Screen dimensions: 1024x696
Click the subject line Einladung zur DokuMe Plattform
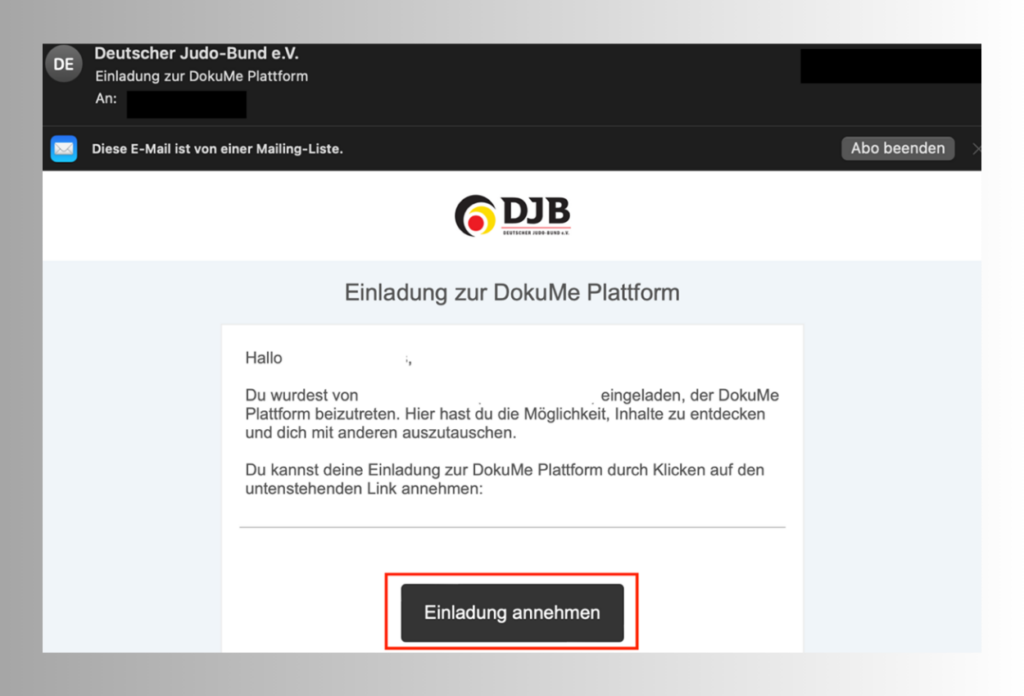[202, 76]
